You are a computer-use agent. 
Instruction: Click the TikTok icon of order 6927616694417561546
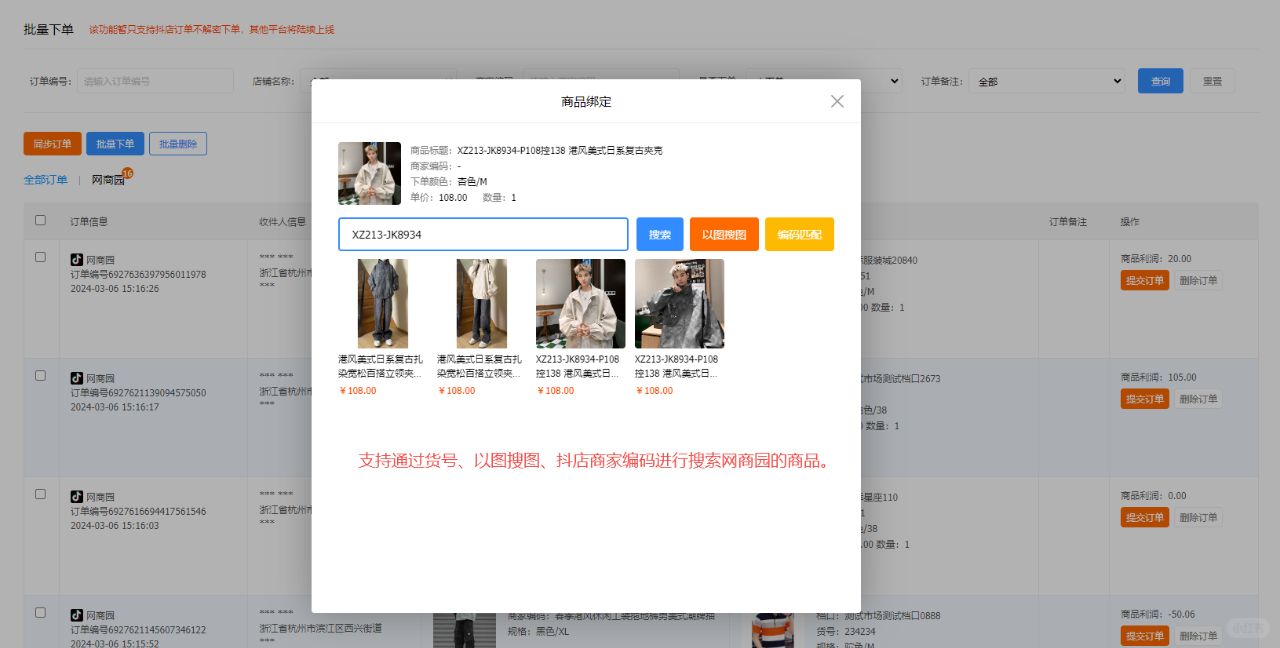click(x=76, y=496)
